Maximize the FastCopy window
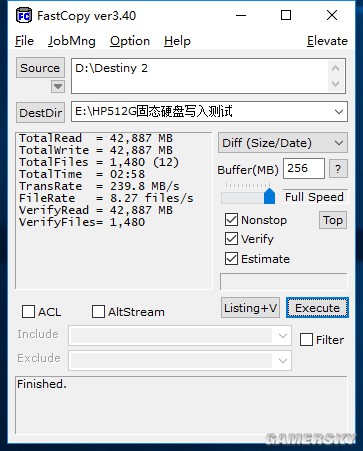Viewport: 363px width, 451px height. tap(286, 15)
